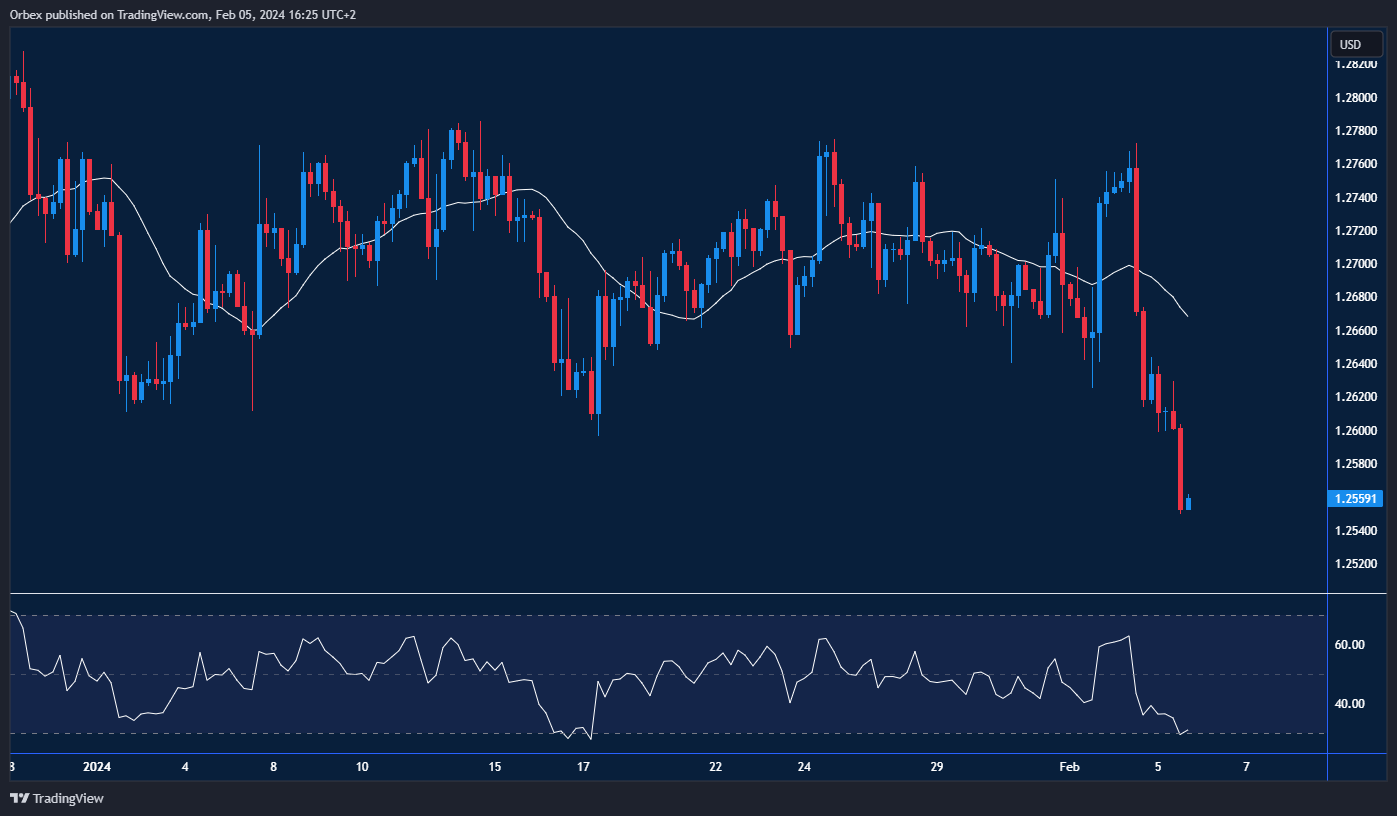Click the Feb month marker on time axis

click(1069, 767)
